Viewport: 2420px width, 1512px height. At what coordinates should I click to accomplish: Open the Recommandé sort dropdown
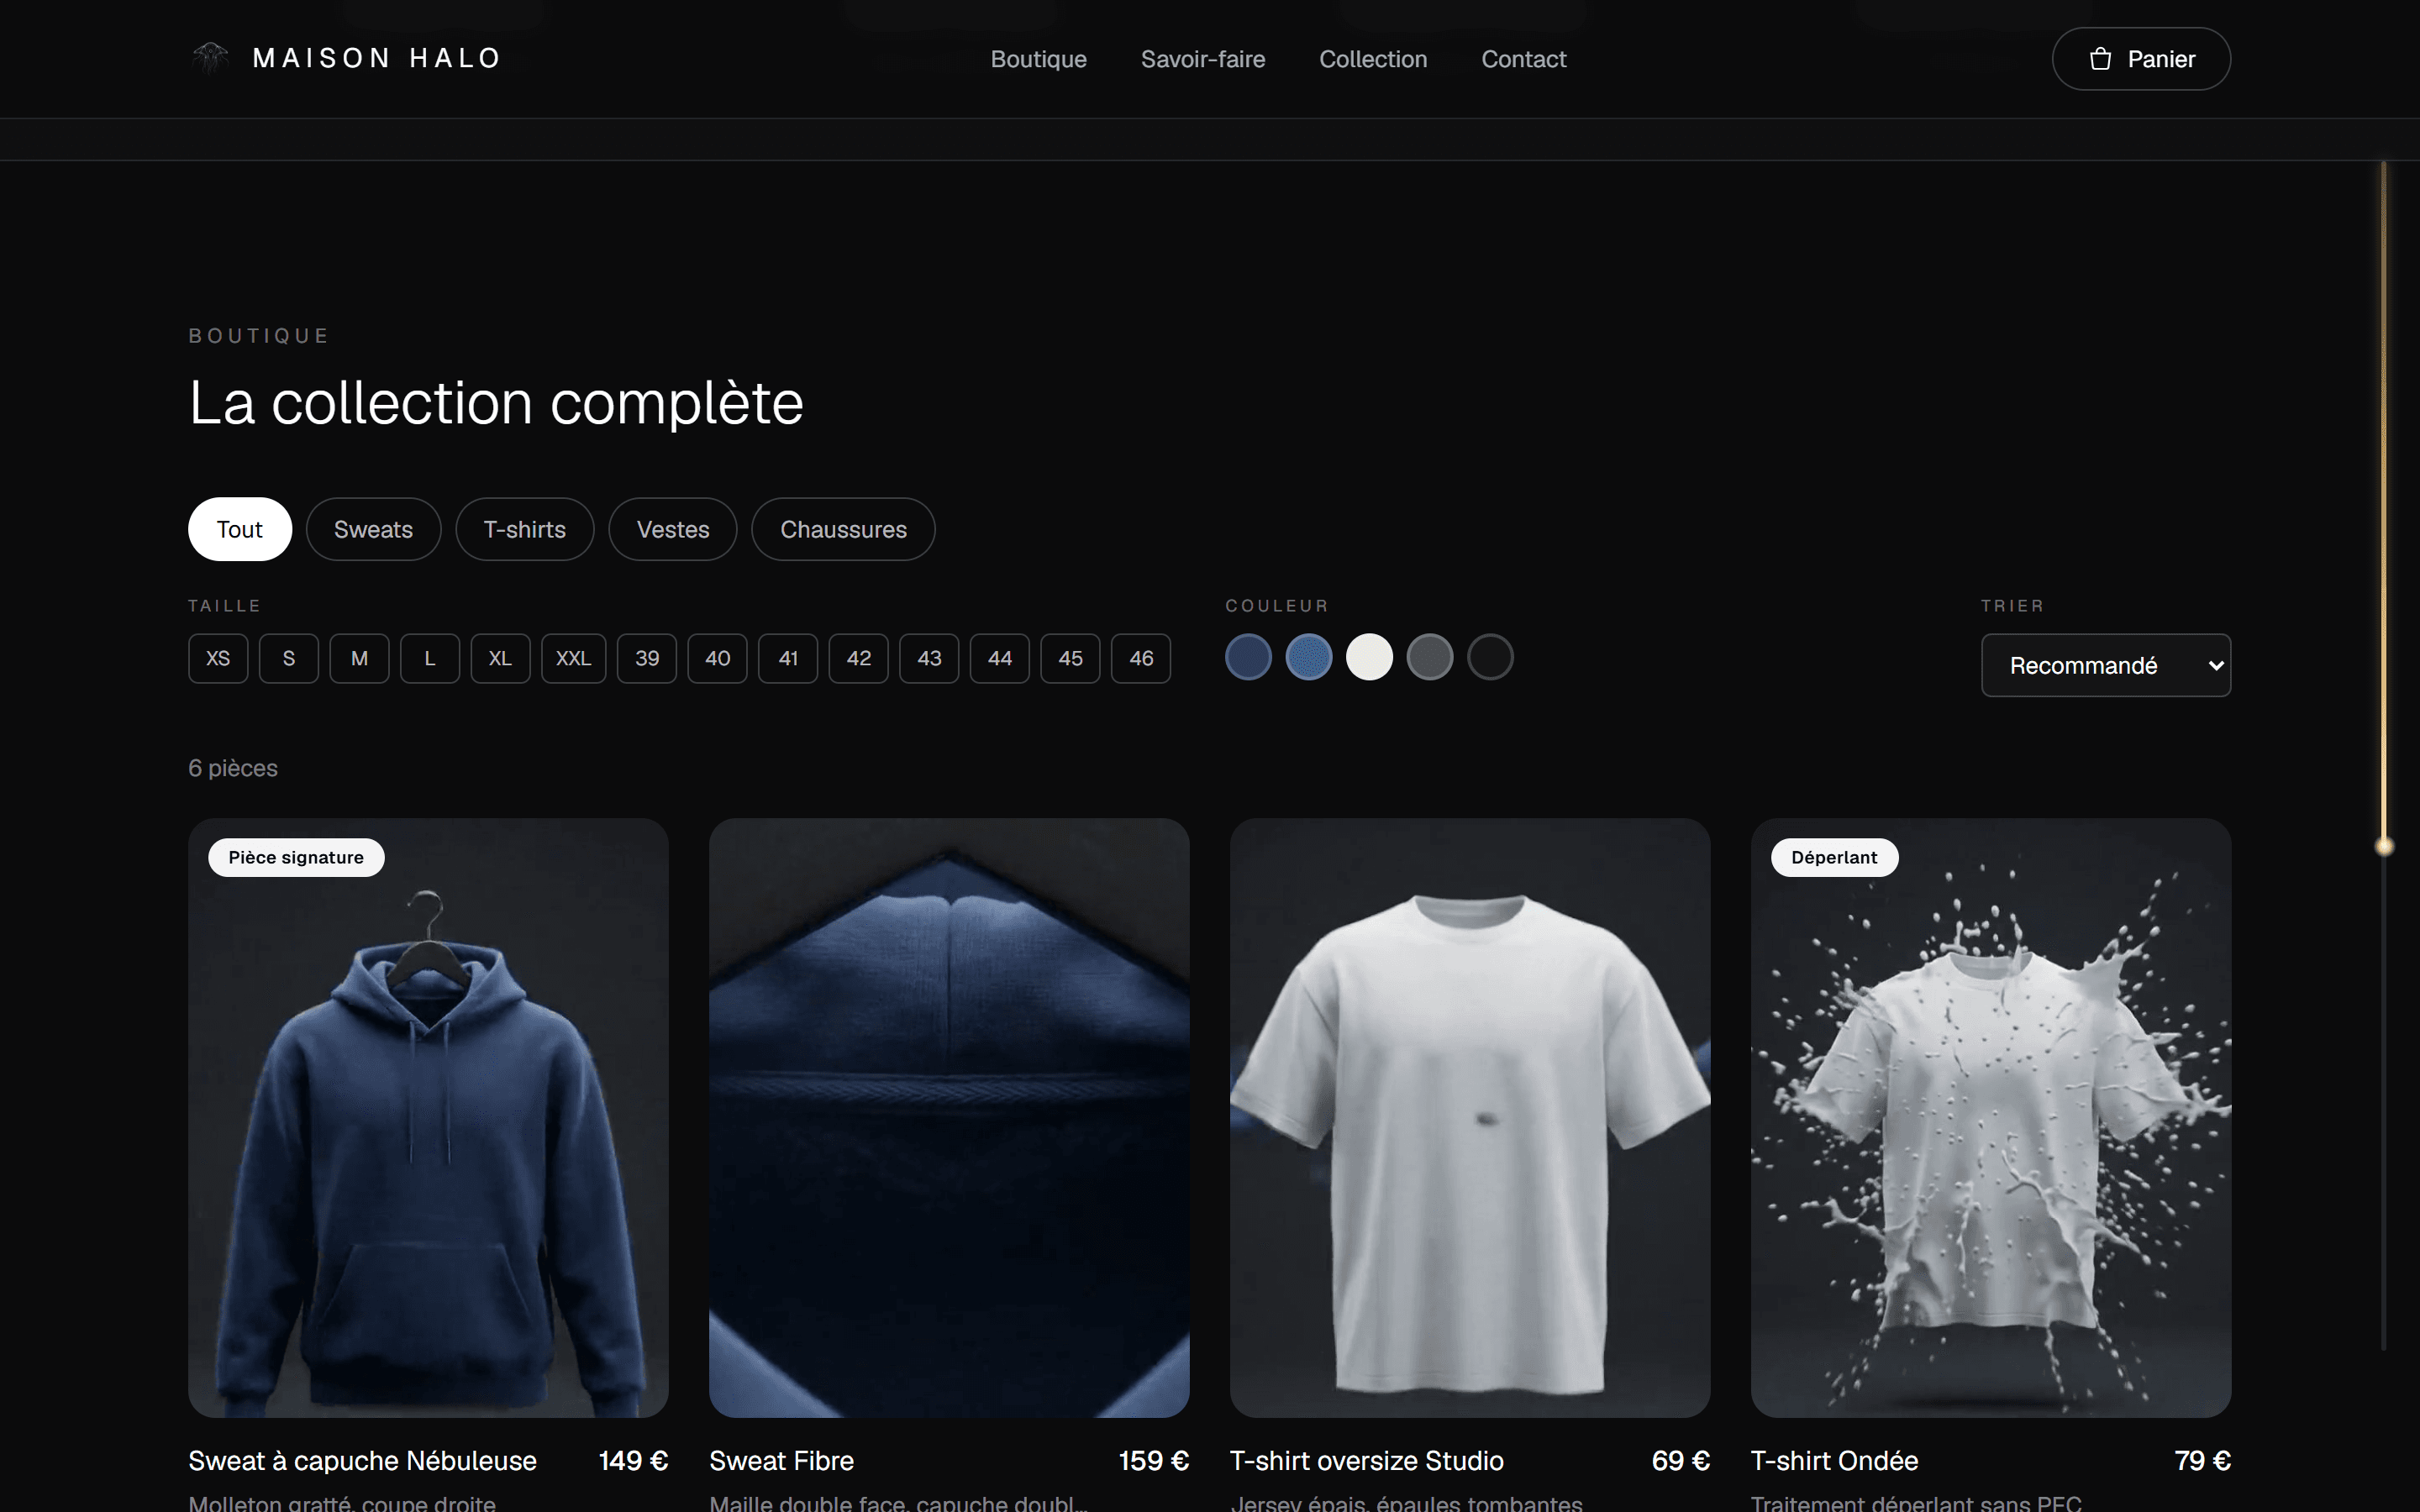2106,665
